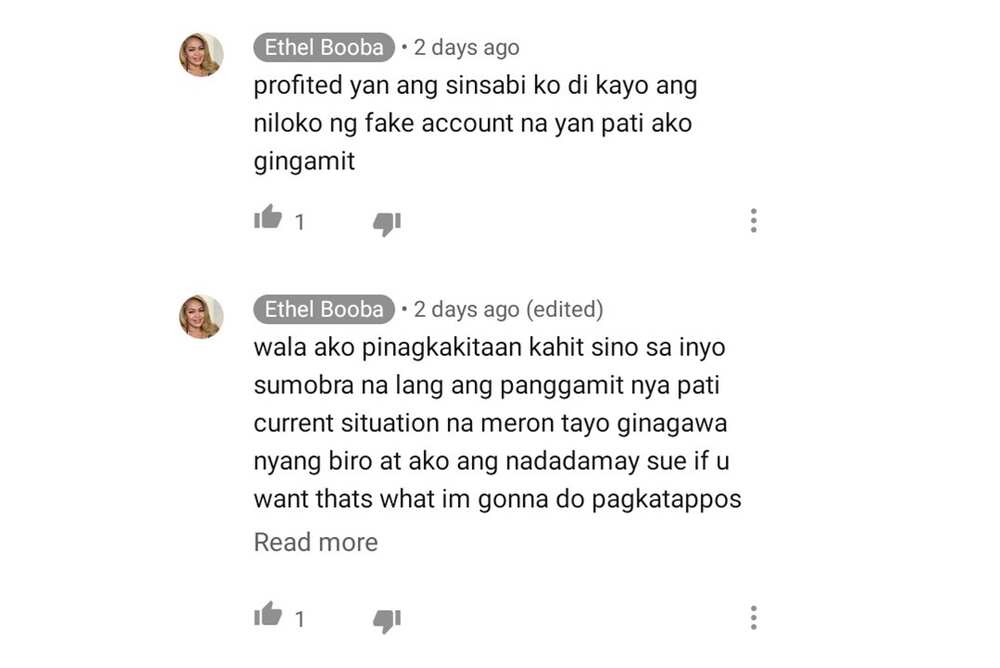This screenshot has height=668, width=1000.
Task: Select the comment text beginning 'profited yan ang'
Action: point(475,123)
